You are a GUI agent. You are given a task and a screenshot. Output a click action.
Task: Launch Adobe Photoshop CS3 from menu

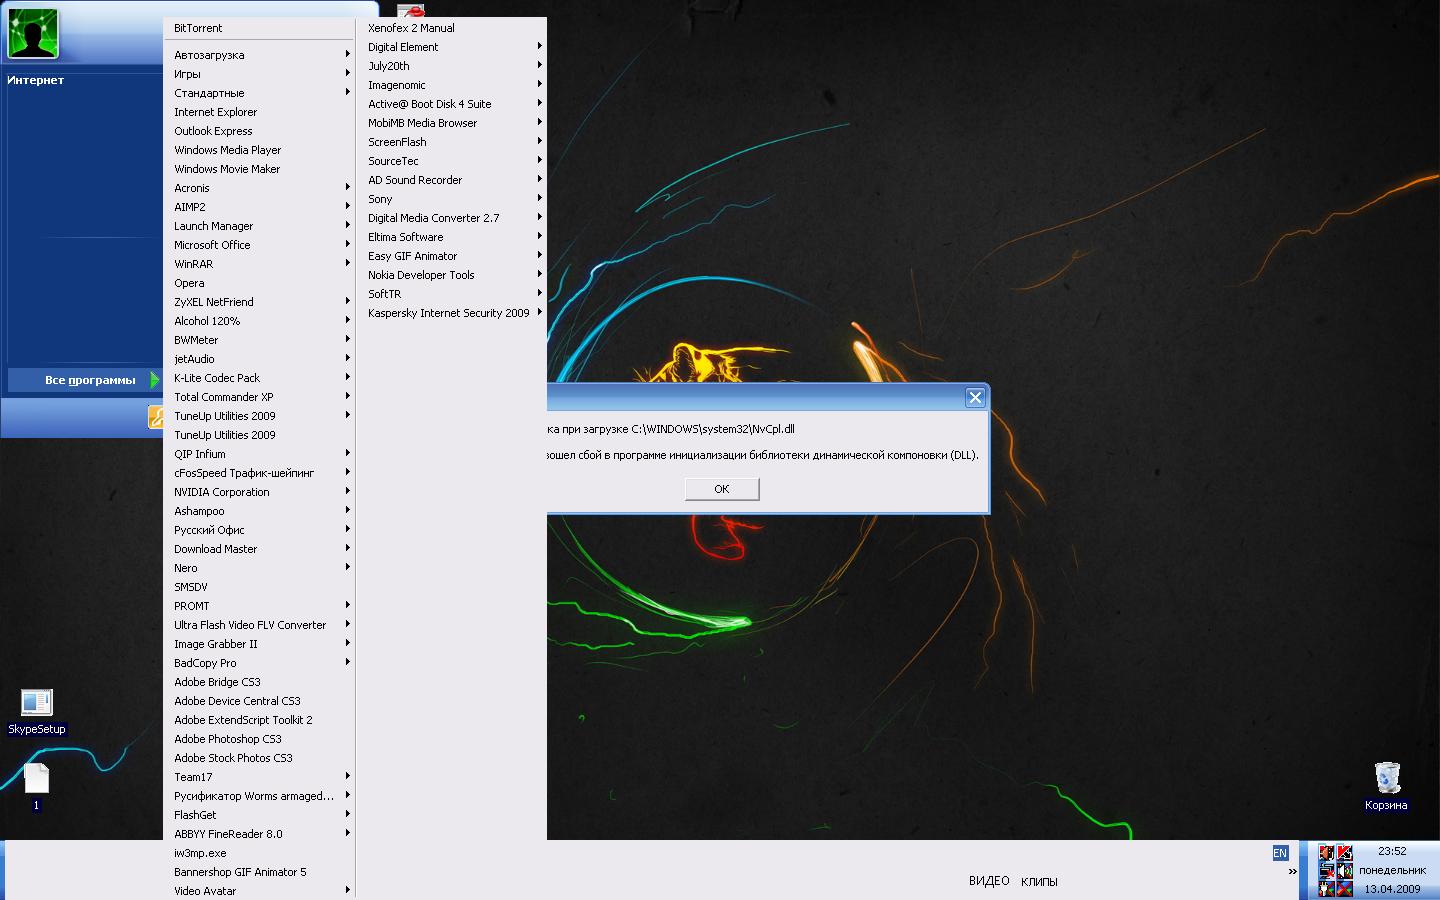point(228,739)
